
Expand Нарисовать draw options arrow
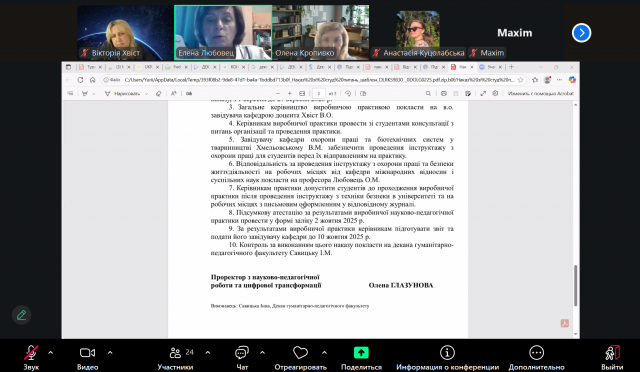click(x=147, y=94)
